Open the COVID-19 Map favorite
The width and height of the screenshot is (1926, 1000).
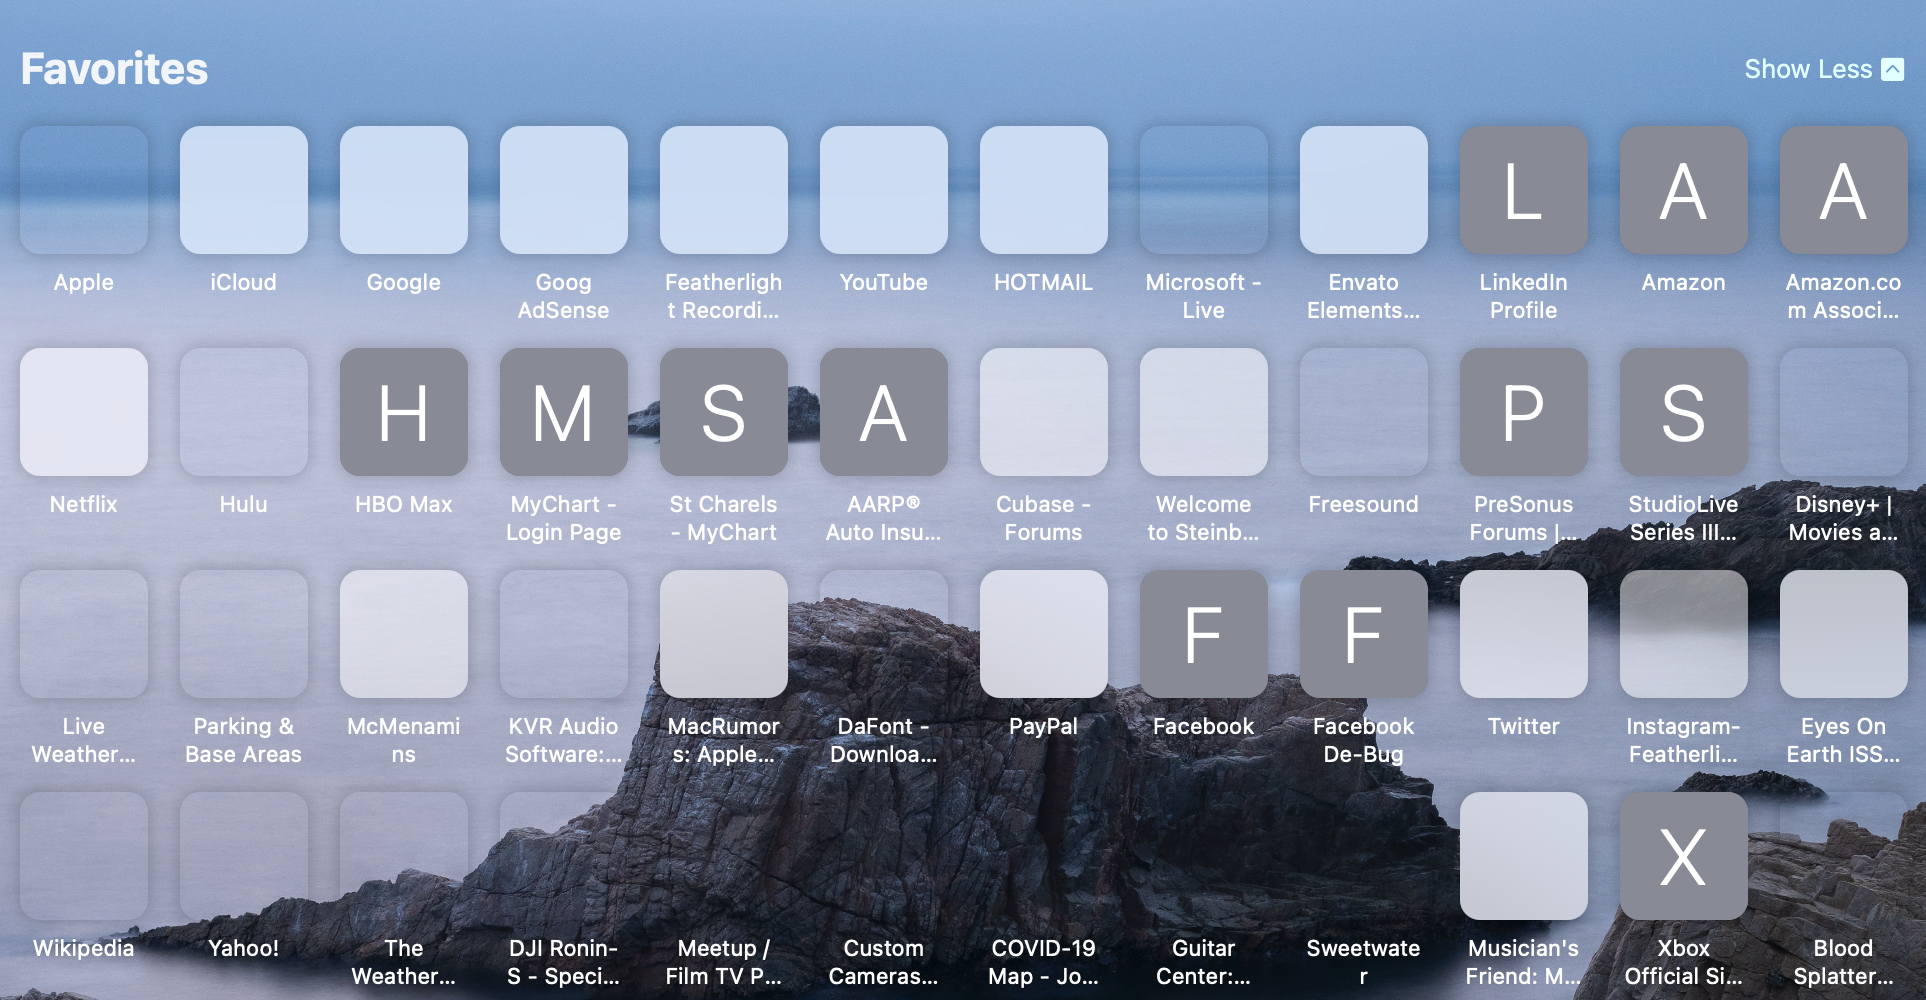pos(1044,856)
